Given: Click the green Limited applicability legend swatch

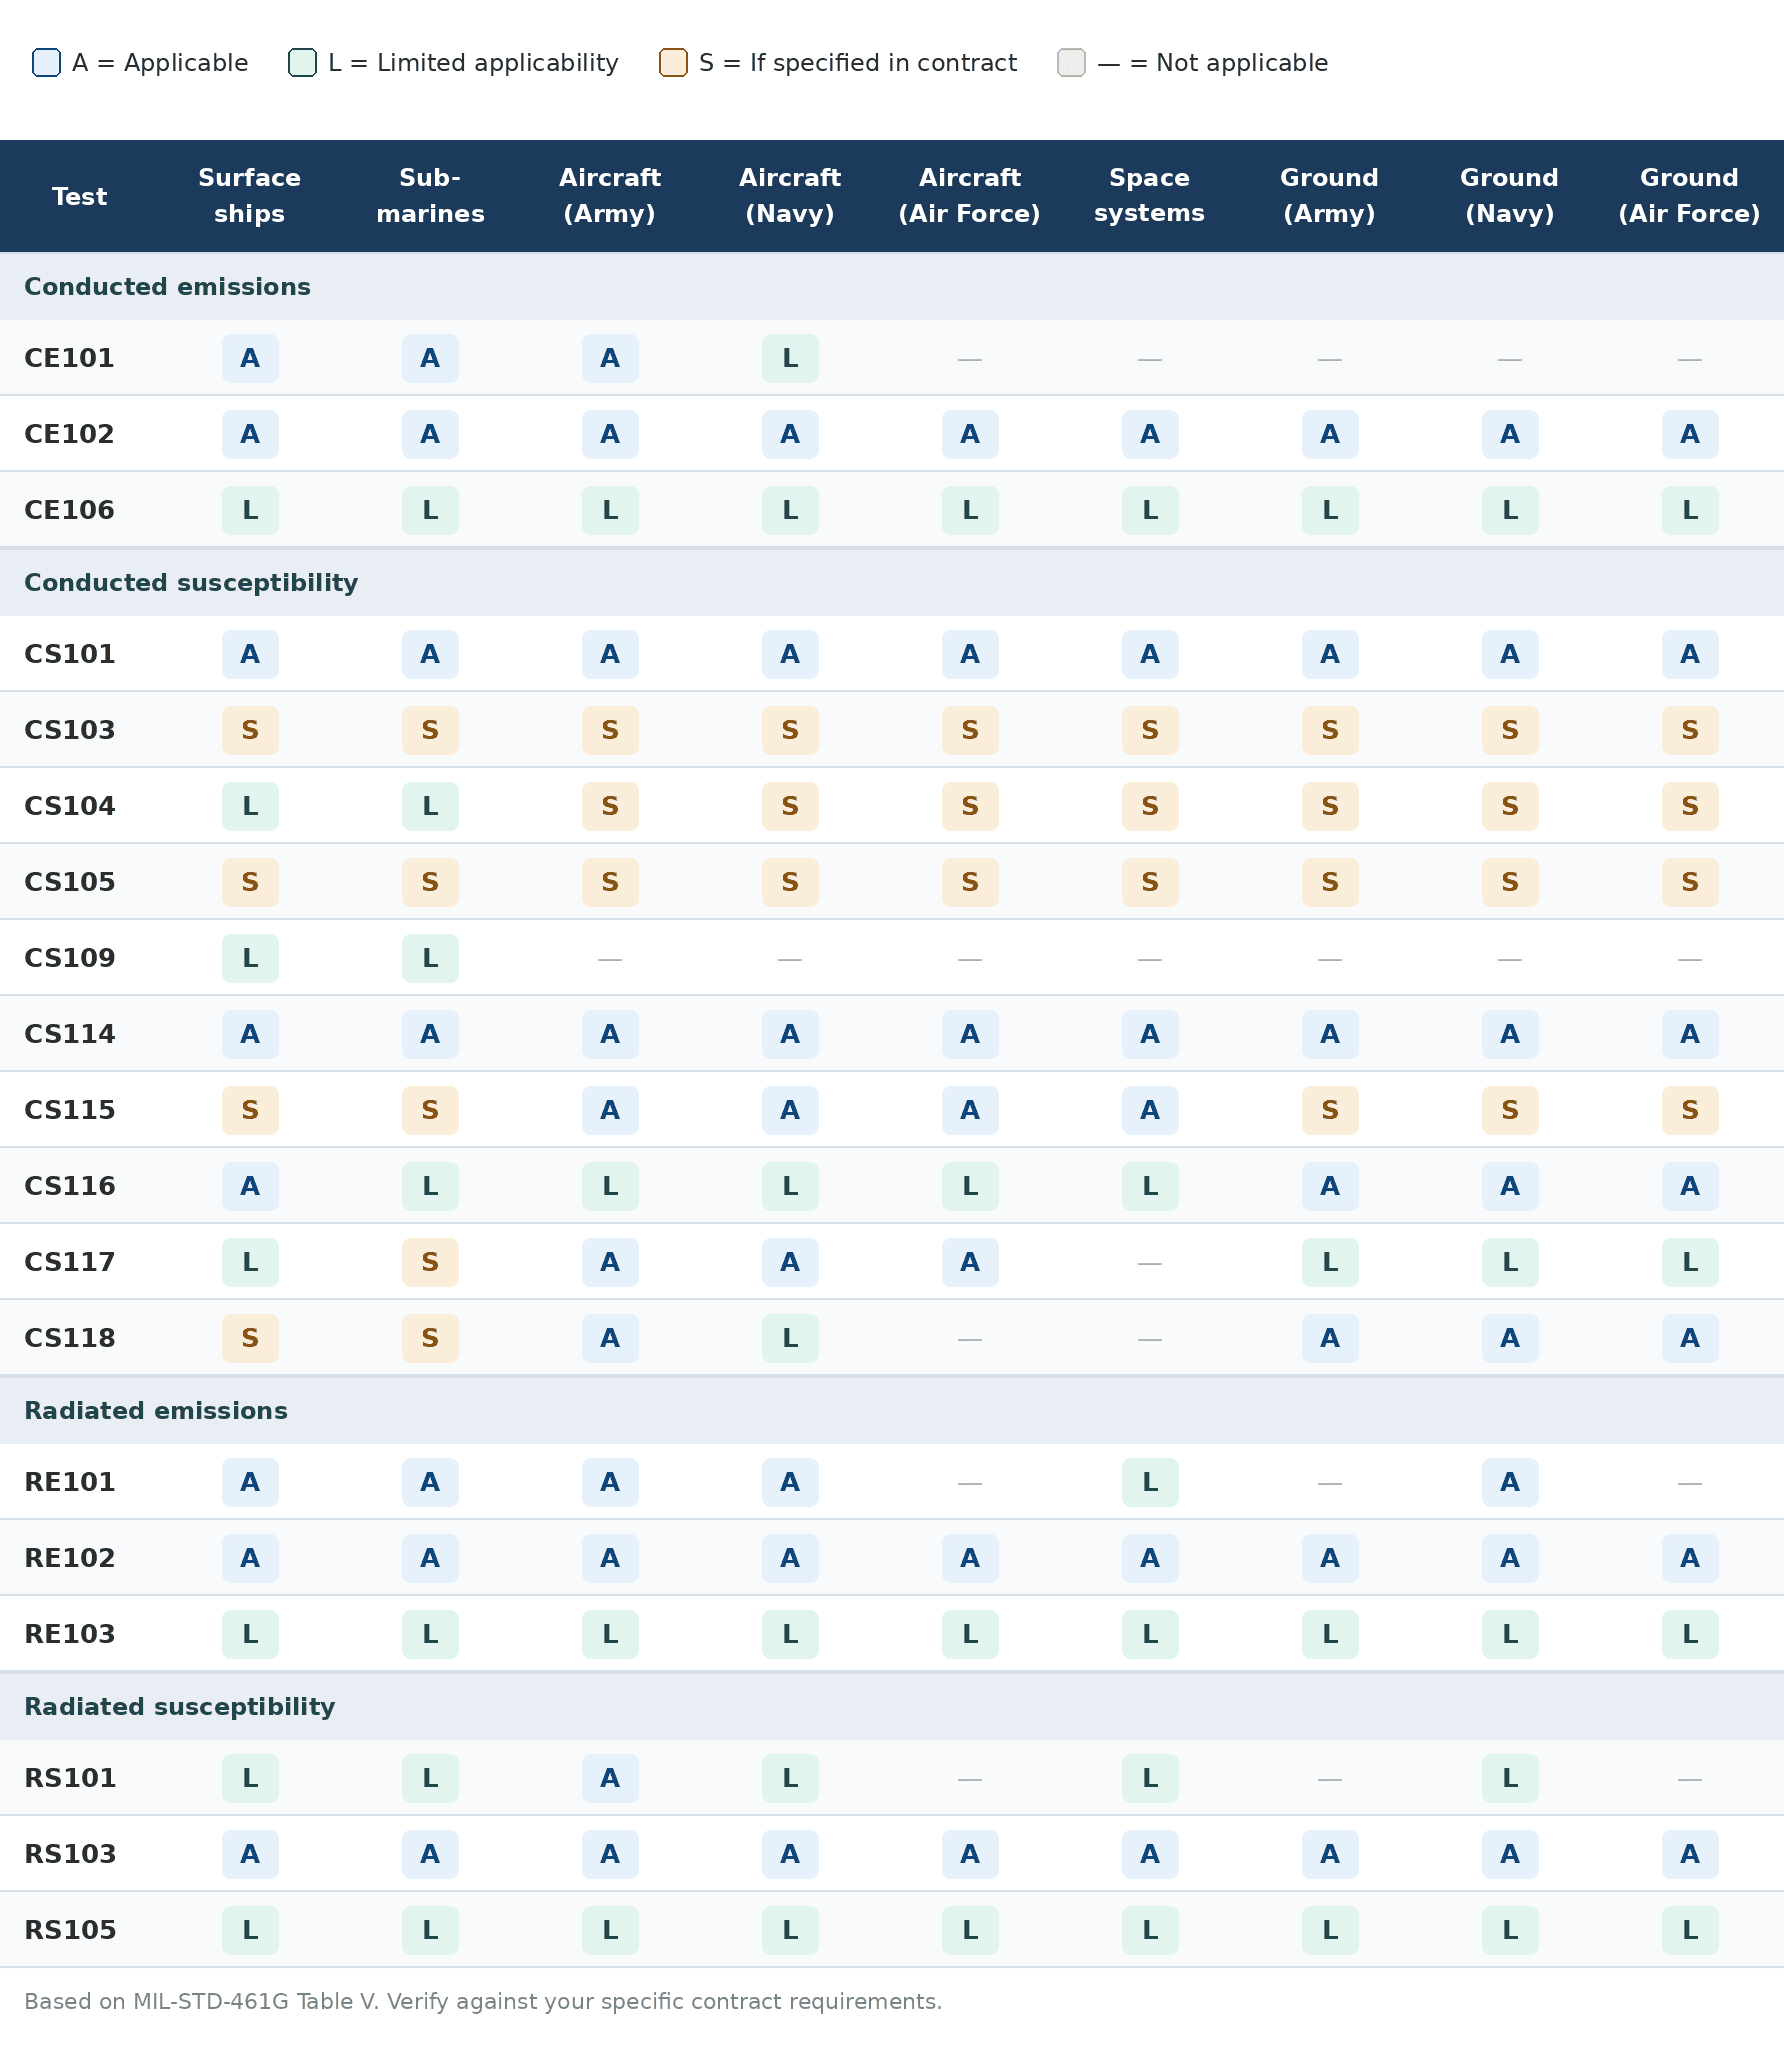Looking at the screenshot, I should click(302, 63).
